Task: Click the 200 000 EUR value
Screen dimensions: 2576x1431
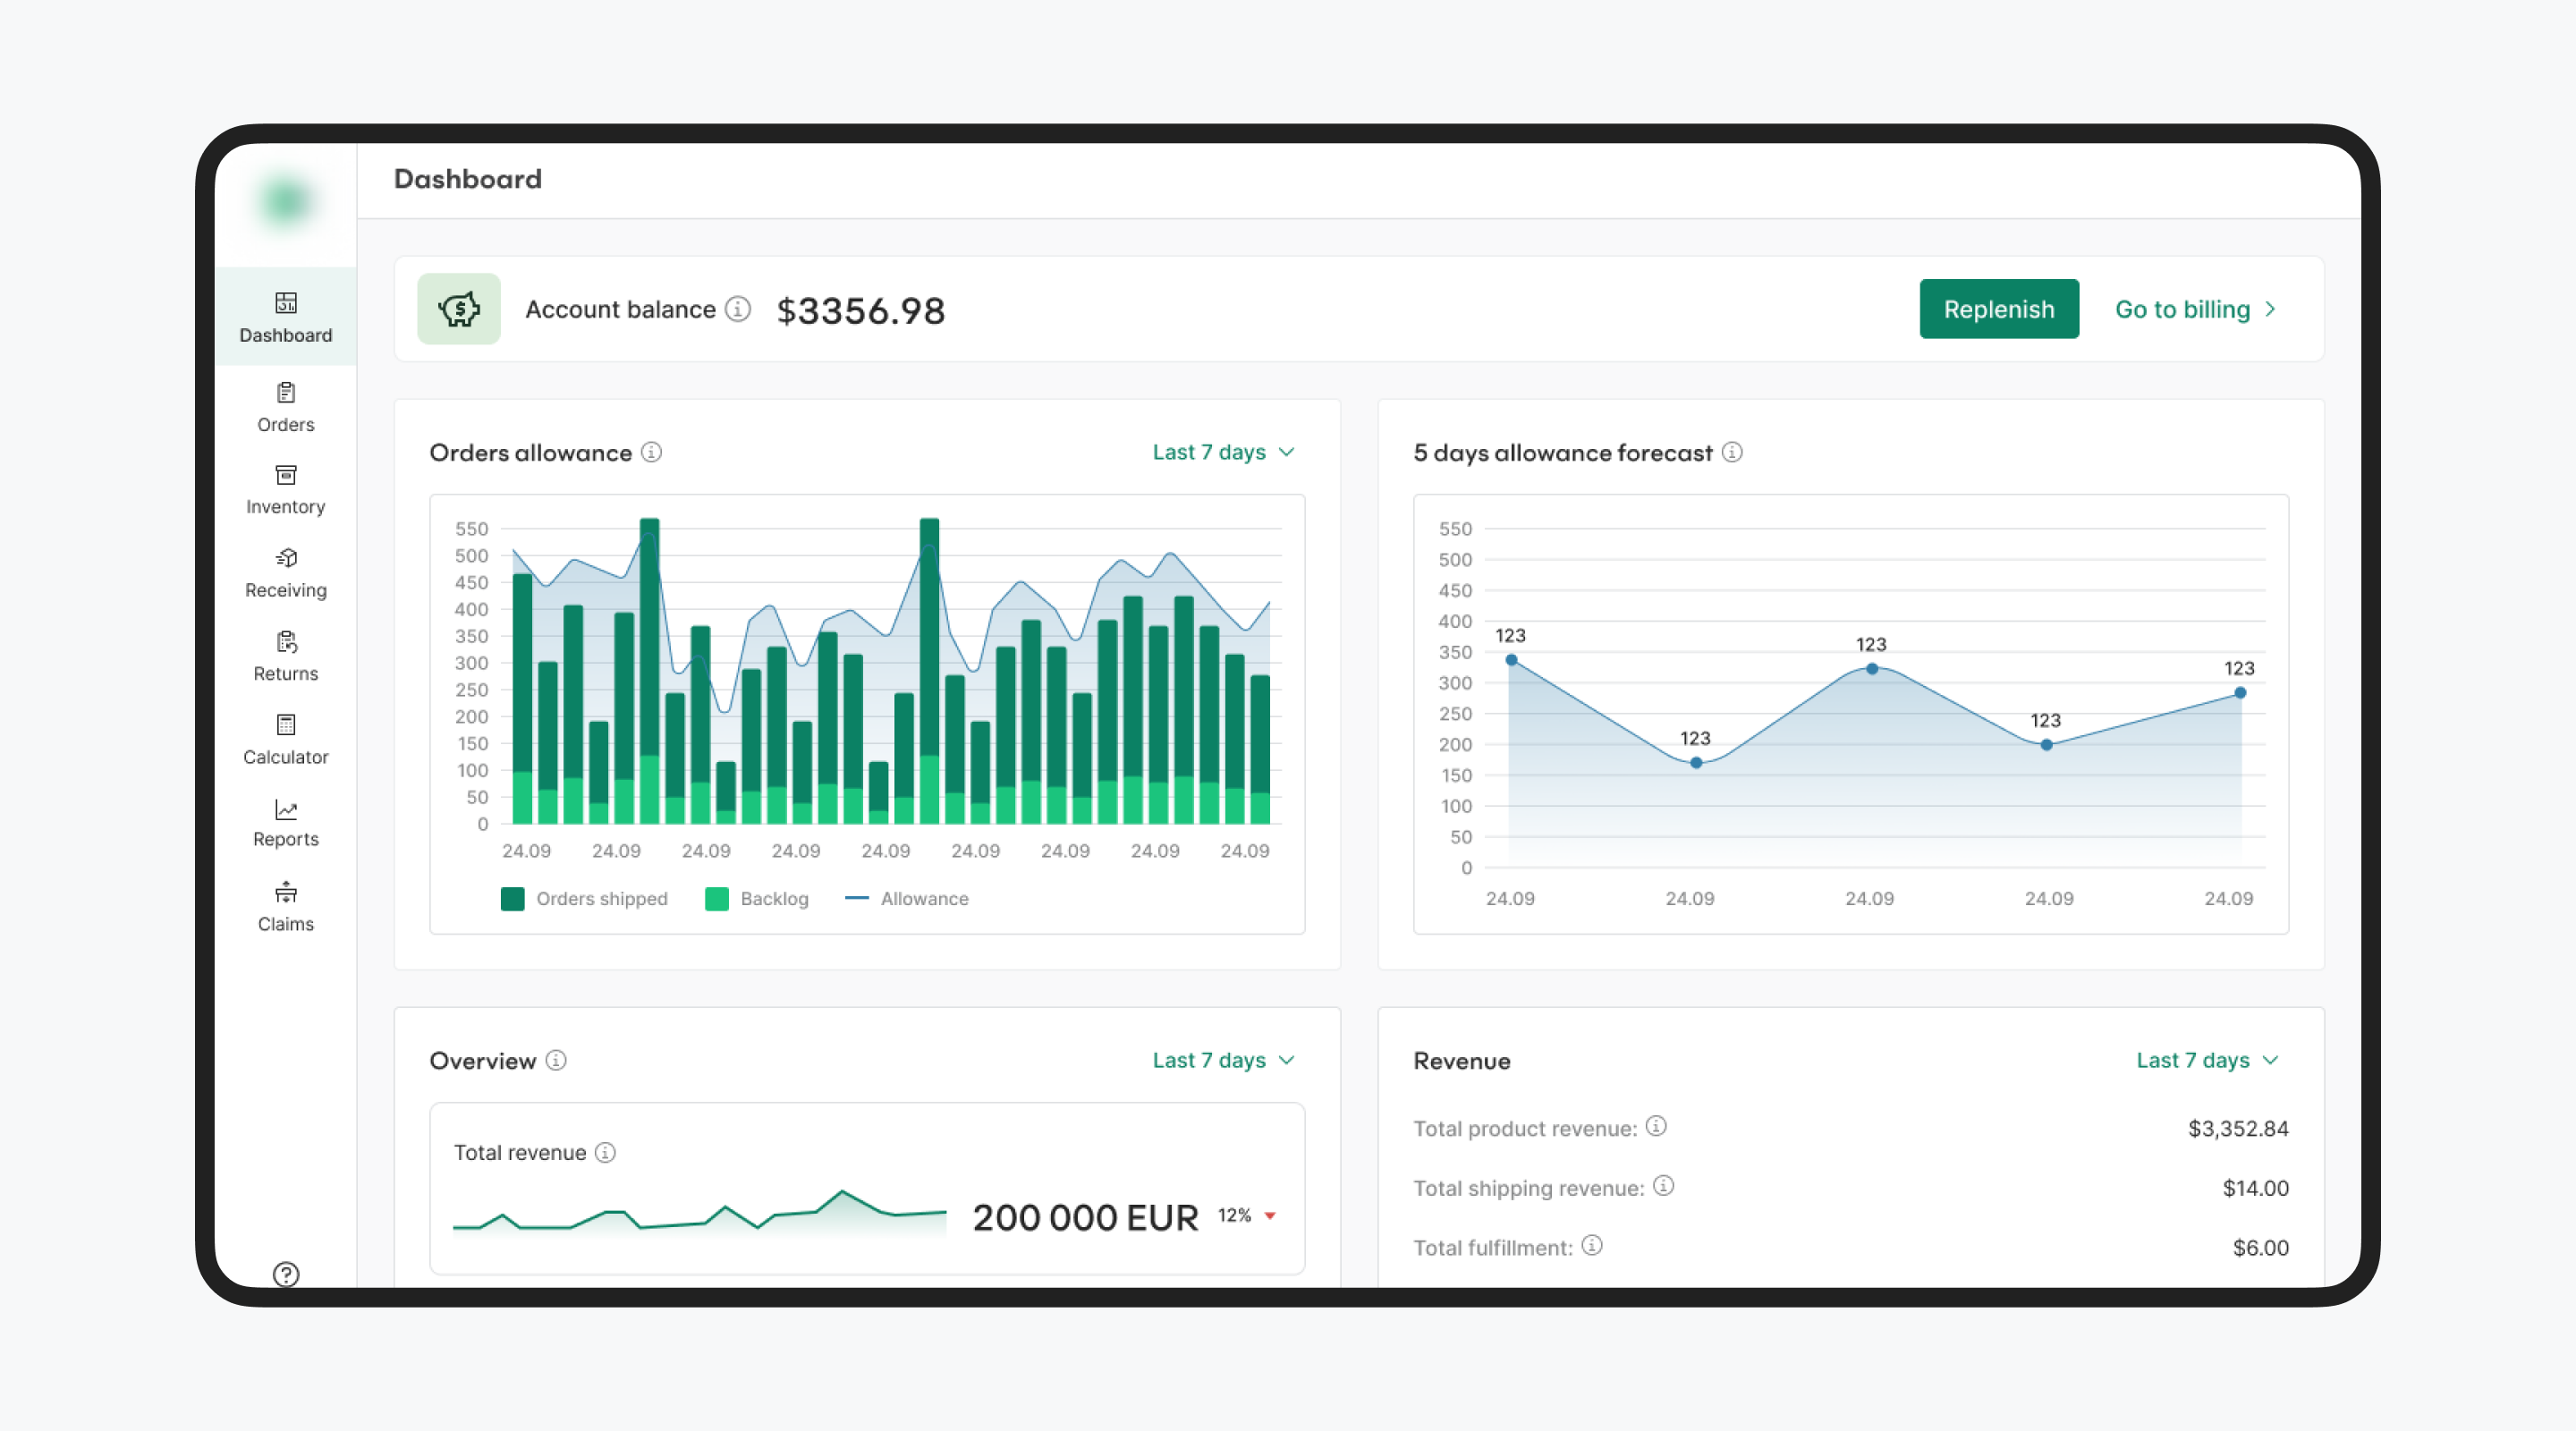Action: click(1085, 1217)
